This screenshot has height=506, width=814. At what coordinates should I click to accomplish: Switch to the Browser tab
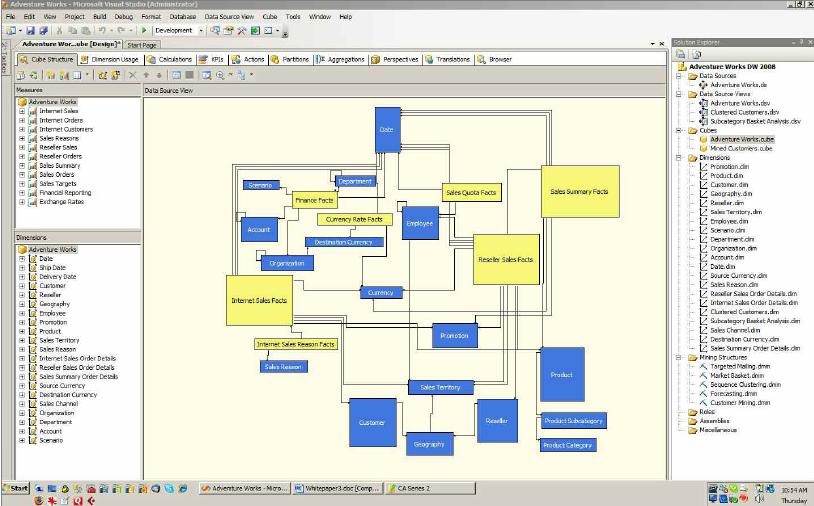[495, 60]
